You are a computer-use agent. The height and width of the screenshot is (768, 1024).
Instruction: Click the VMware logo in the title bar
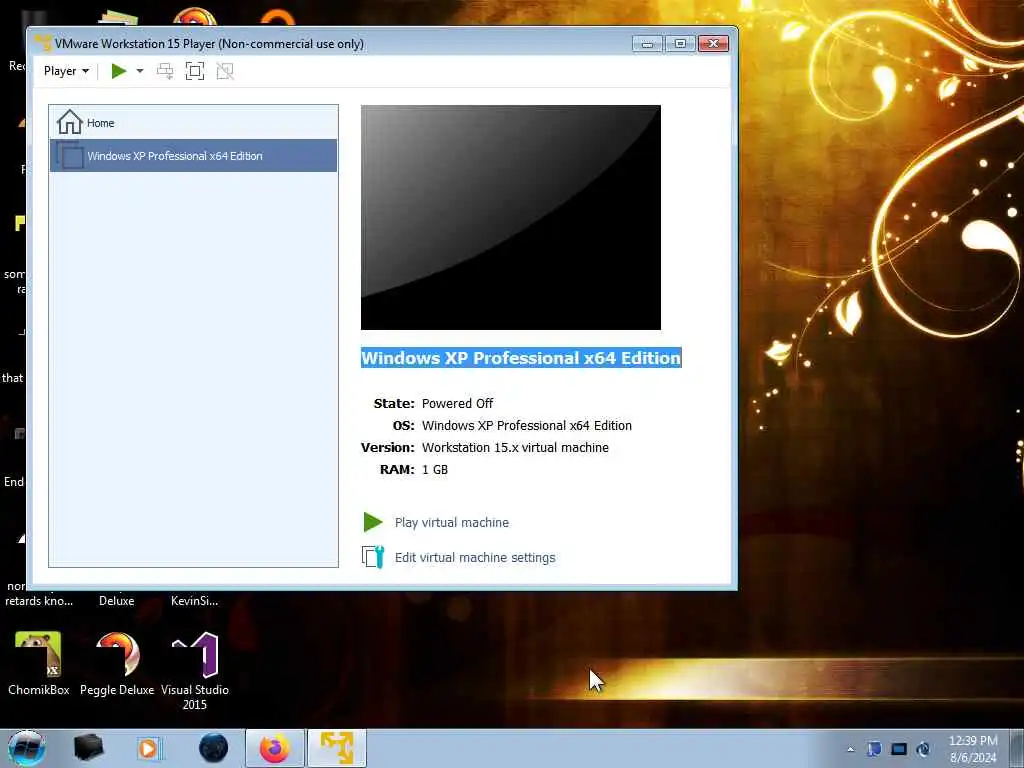(42, 43)
